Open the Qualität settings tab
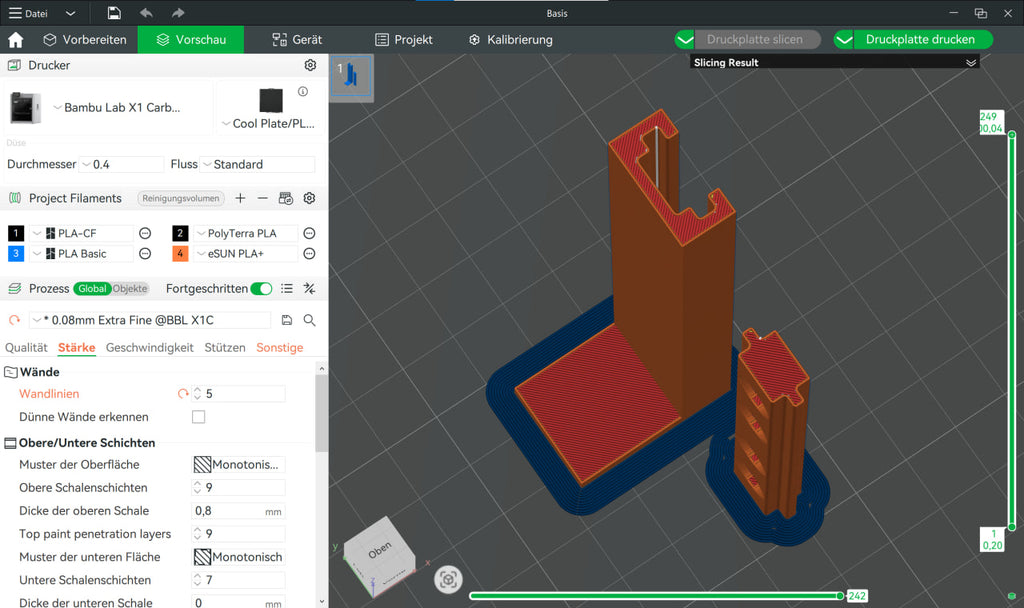 coord(26,347)
